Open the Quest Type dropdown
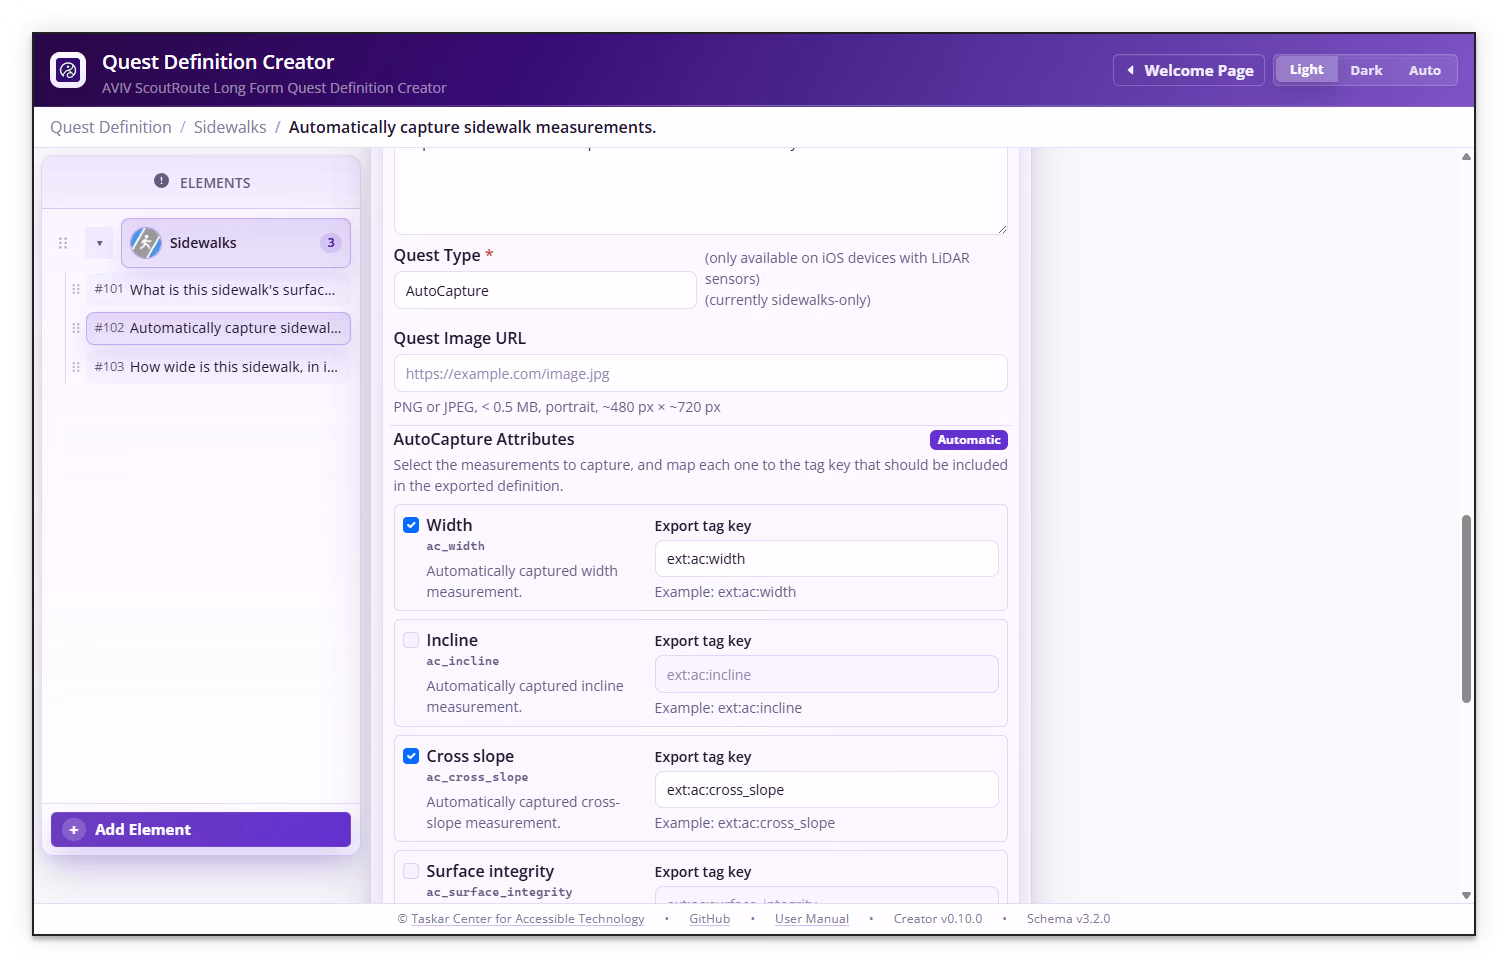The height and width of the screenshot is (968, 1508). click(545, 291)
